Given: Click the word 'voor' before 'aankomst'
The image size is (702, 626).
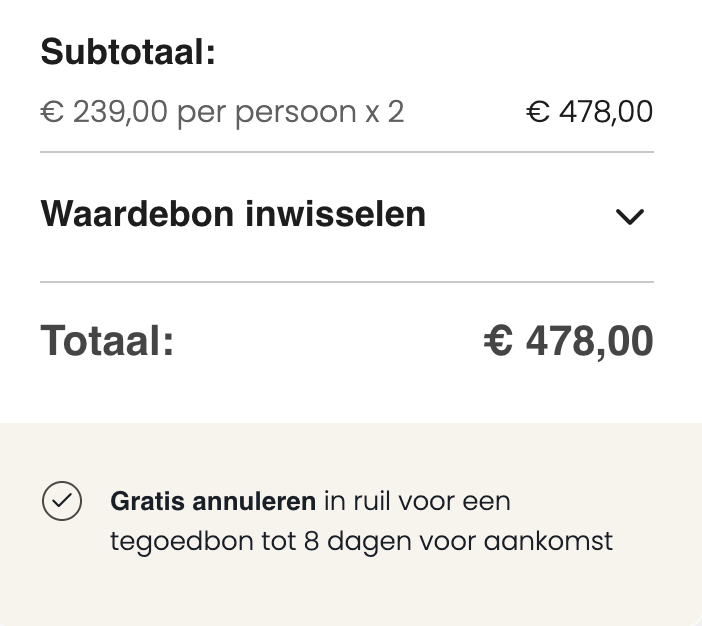Looking at the screenshot, I should click(x=450, y=541).
